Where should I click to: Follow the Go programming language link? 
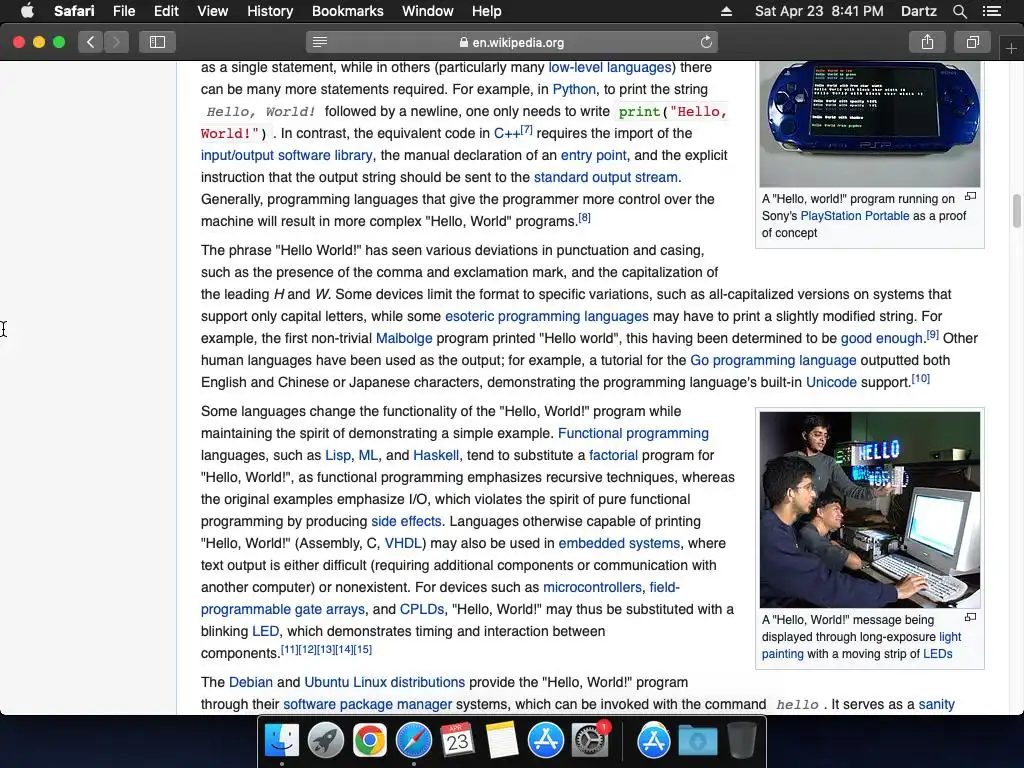(x=773, y=360)
